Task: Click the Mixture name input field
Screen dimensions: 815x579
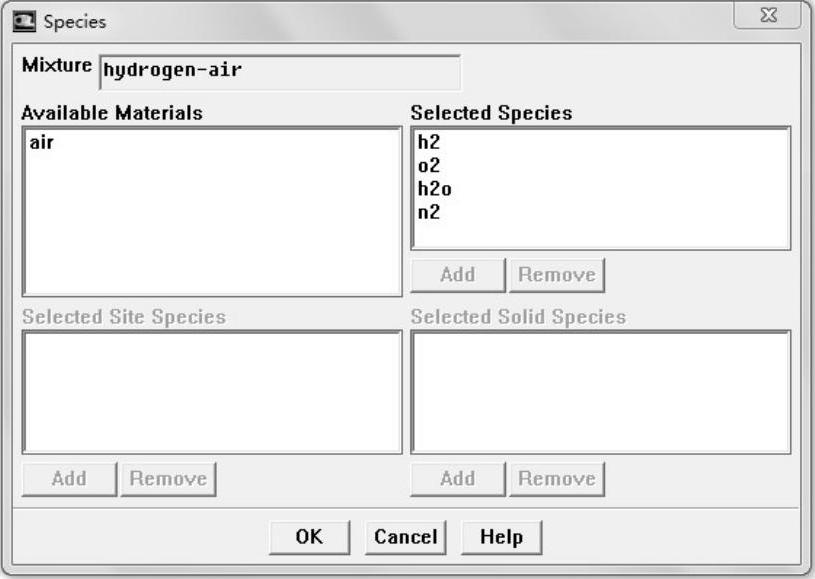Action: pos(279,72)
